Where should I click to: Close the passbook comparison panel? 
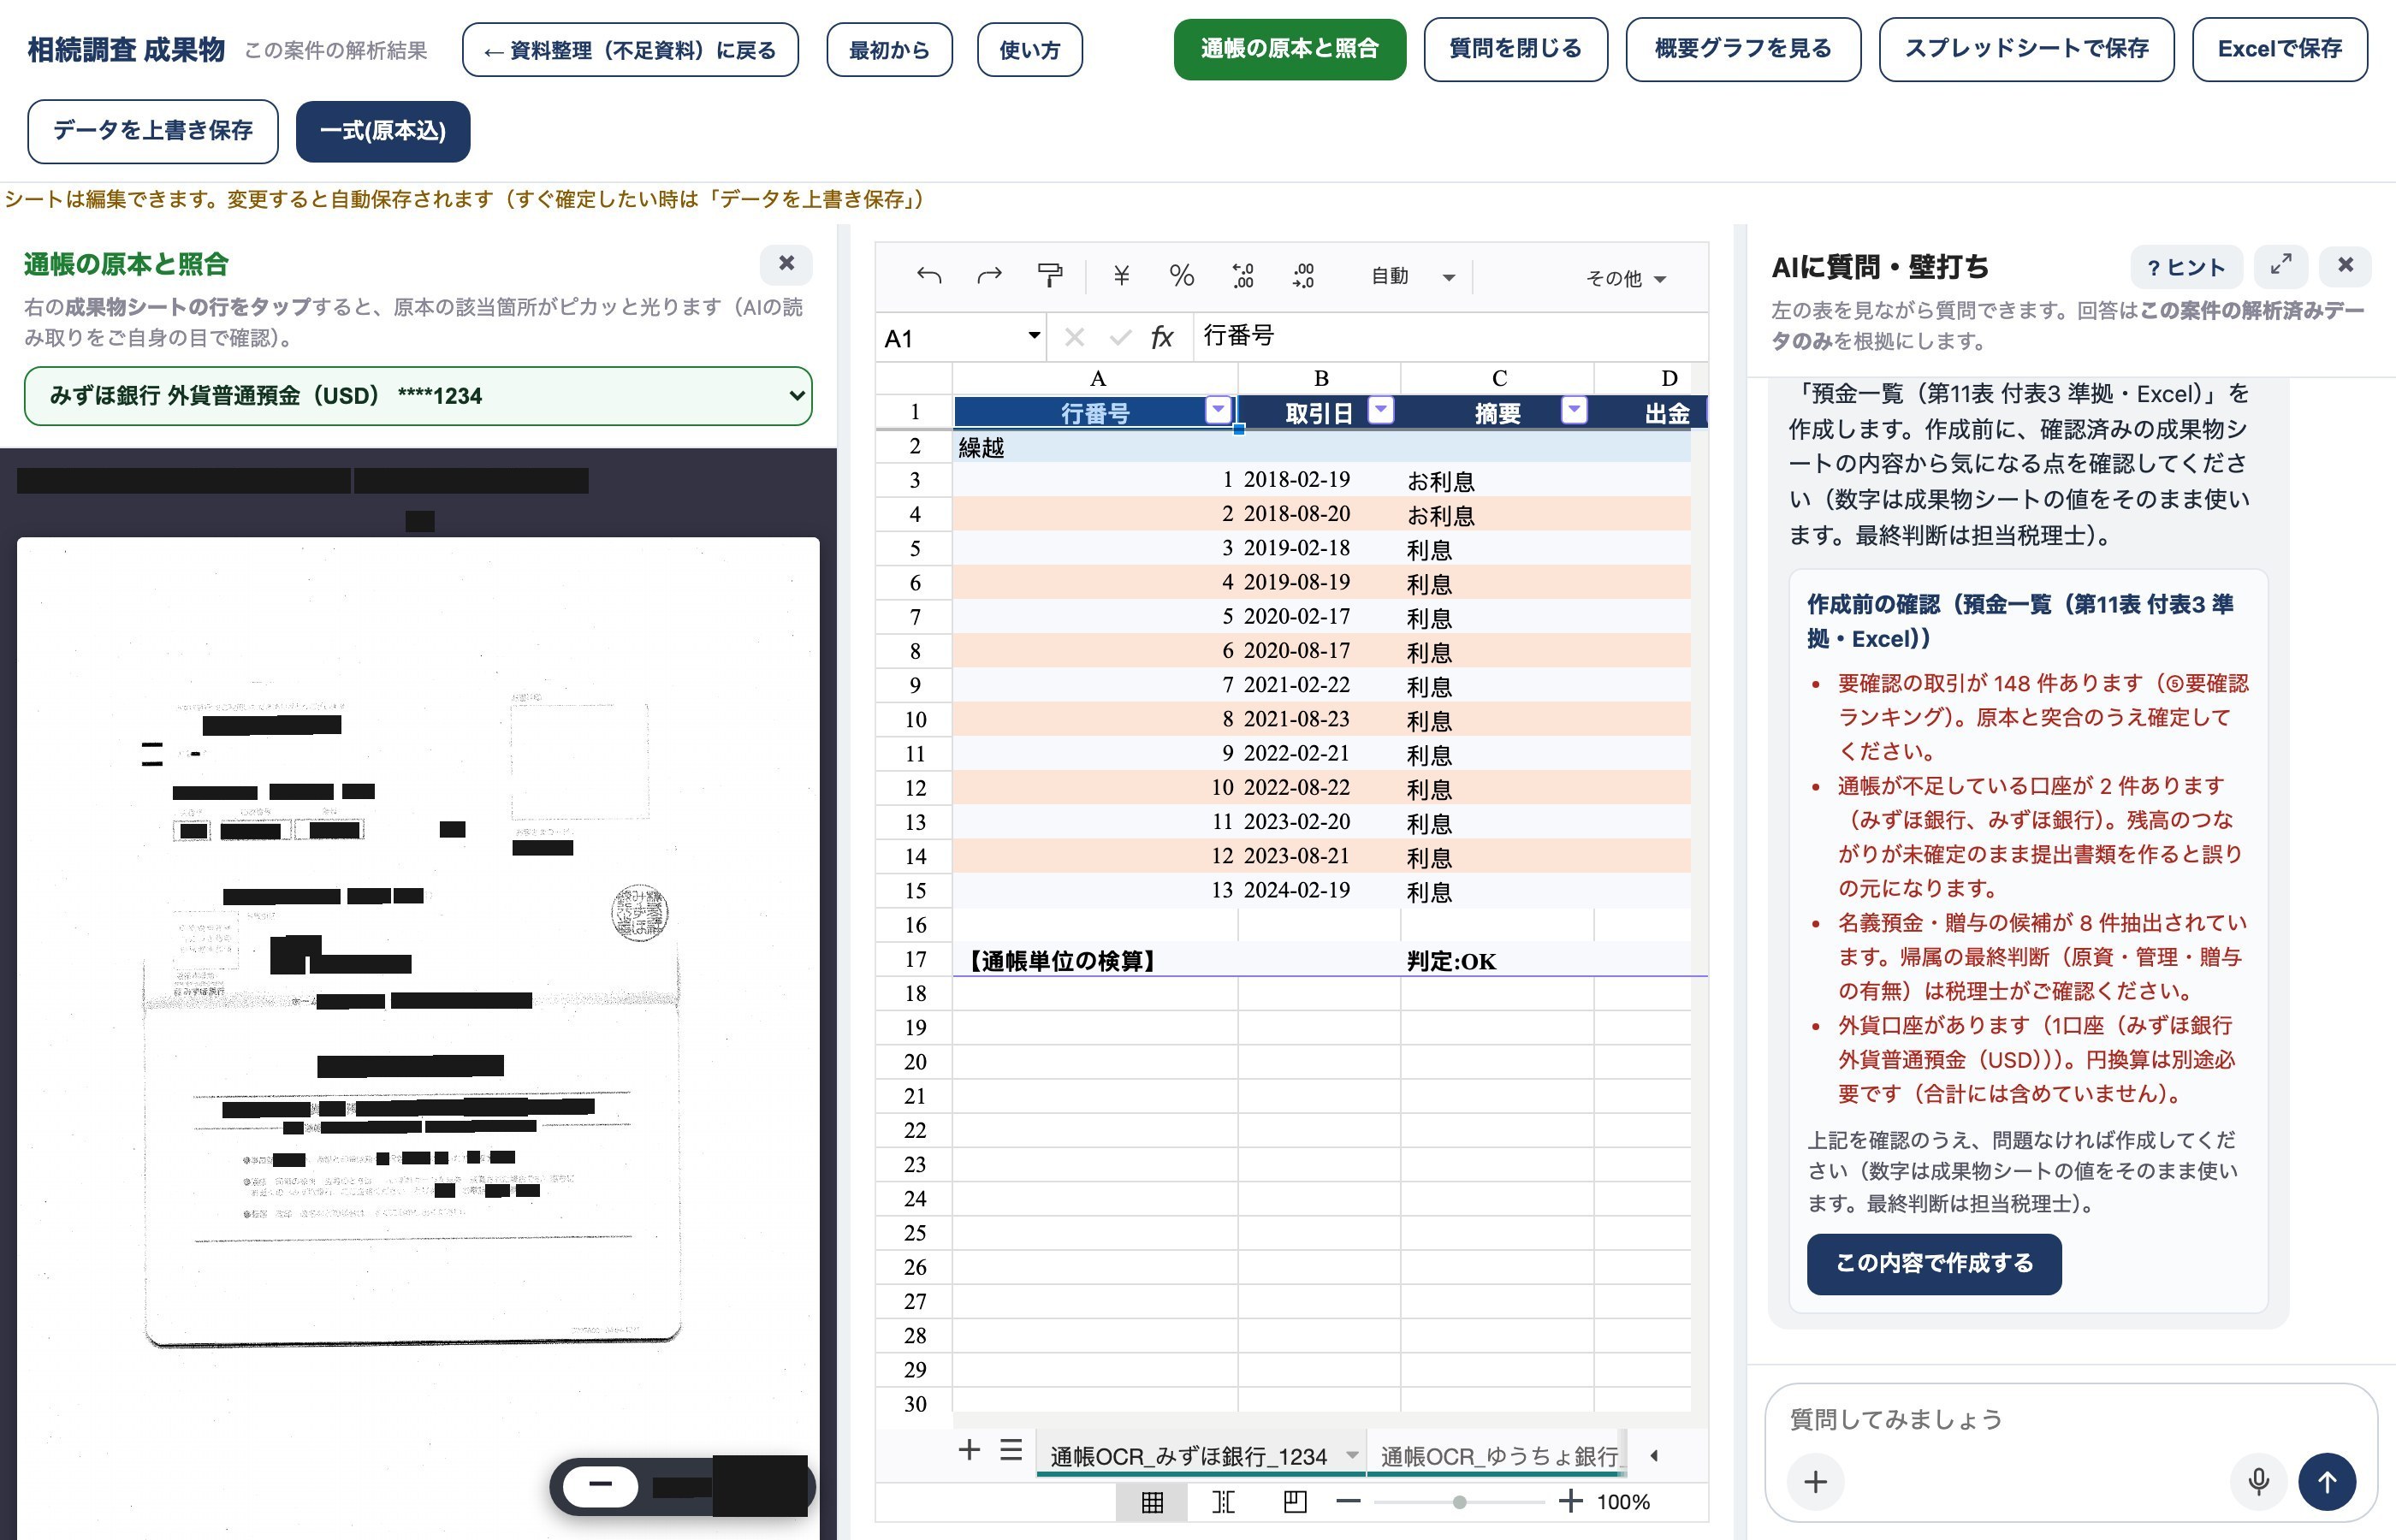pyautogui.click(x=786, y=264)
